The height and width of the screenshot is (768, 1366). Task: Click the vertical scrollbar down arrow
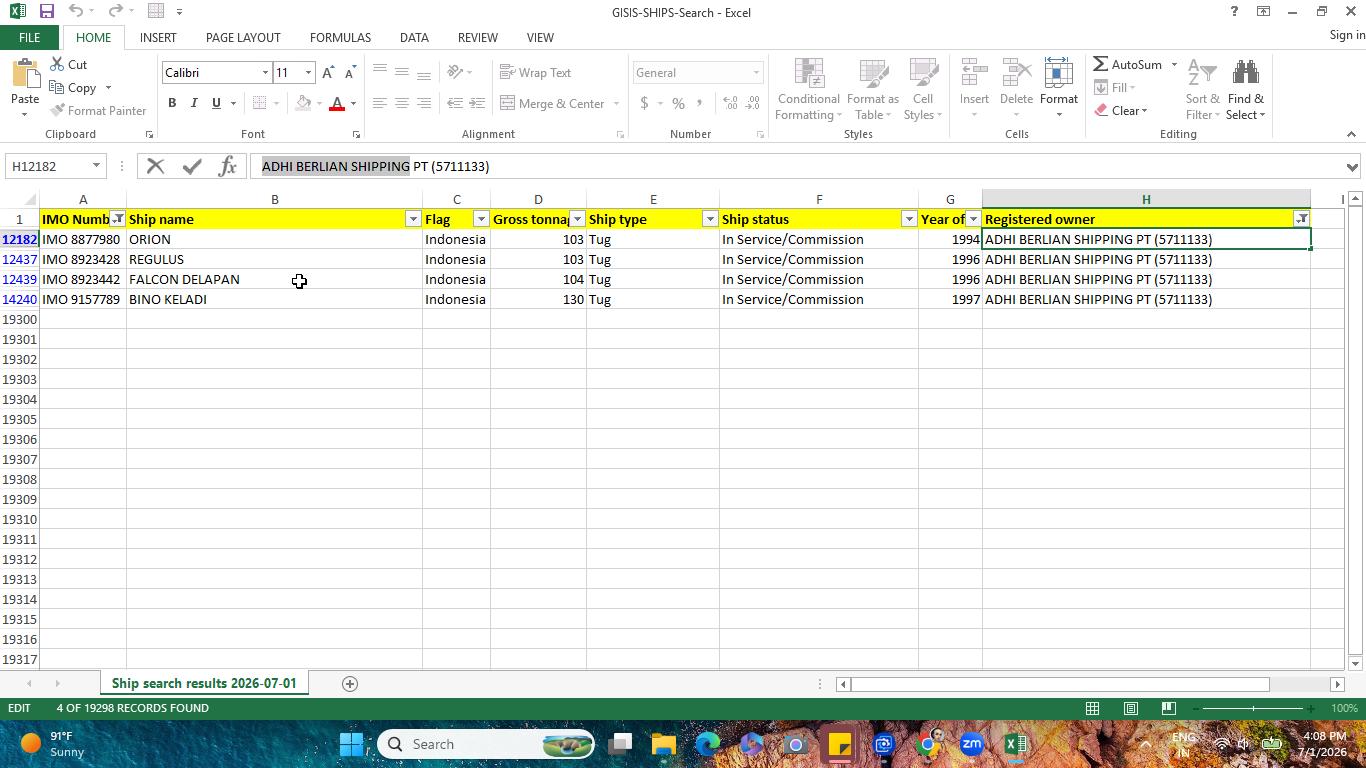[x=1355, y=663]
